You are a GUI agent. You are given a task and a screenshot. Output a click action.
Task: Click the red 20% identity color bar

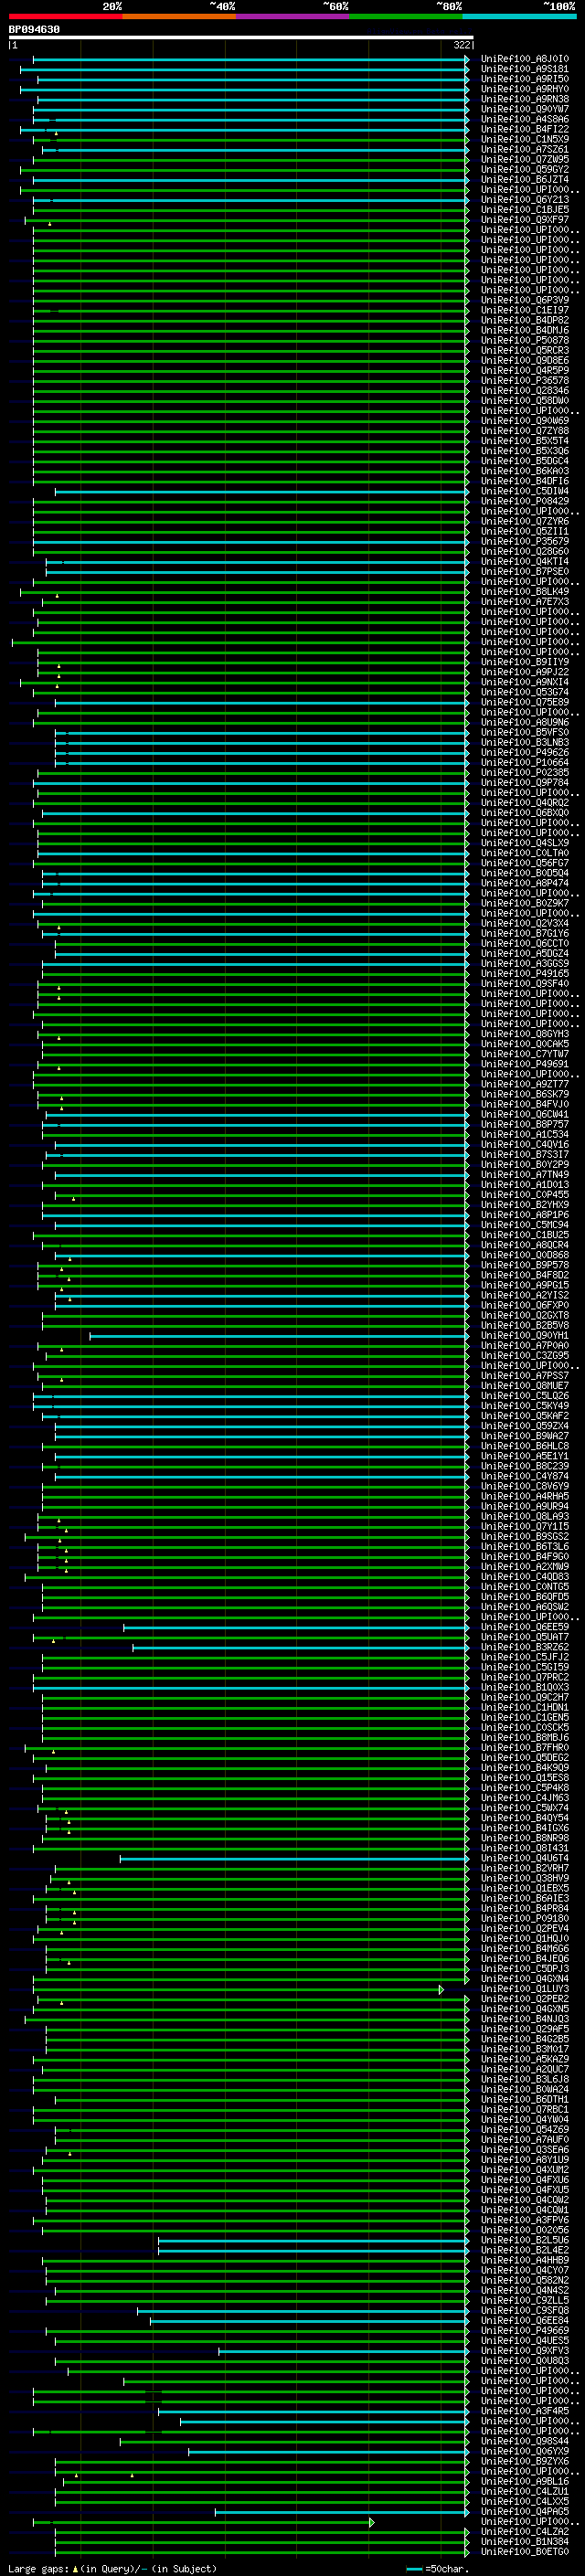(65, 16)
